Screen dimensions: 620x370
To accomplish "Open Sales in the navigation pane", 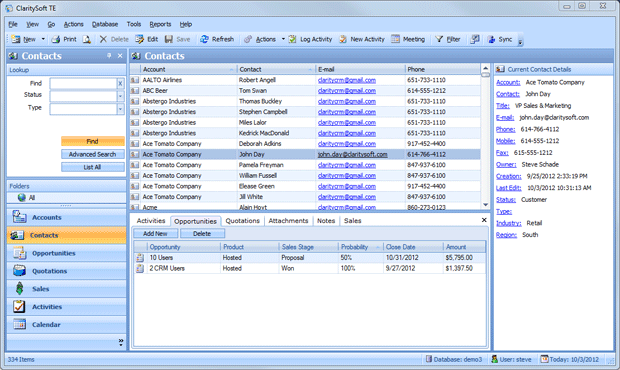I will coord(66,289).
